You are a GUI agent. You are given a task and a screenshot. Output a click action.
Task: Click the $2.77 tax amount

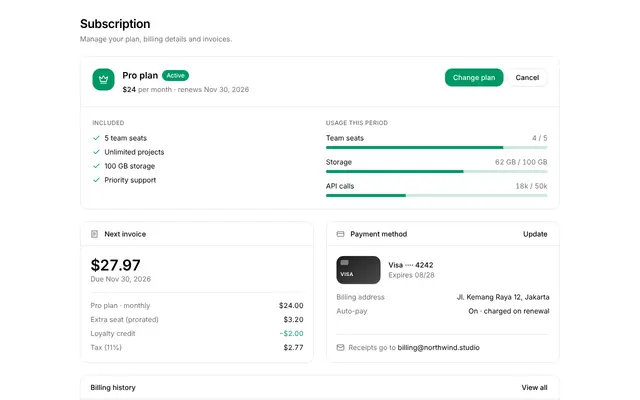[293, 347]
